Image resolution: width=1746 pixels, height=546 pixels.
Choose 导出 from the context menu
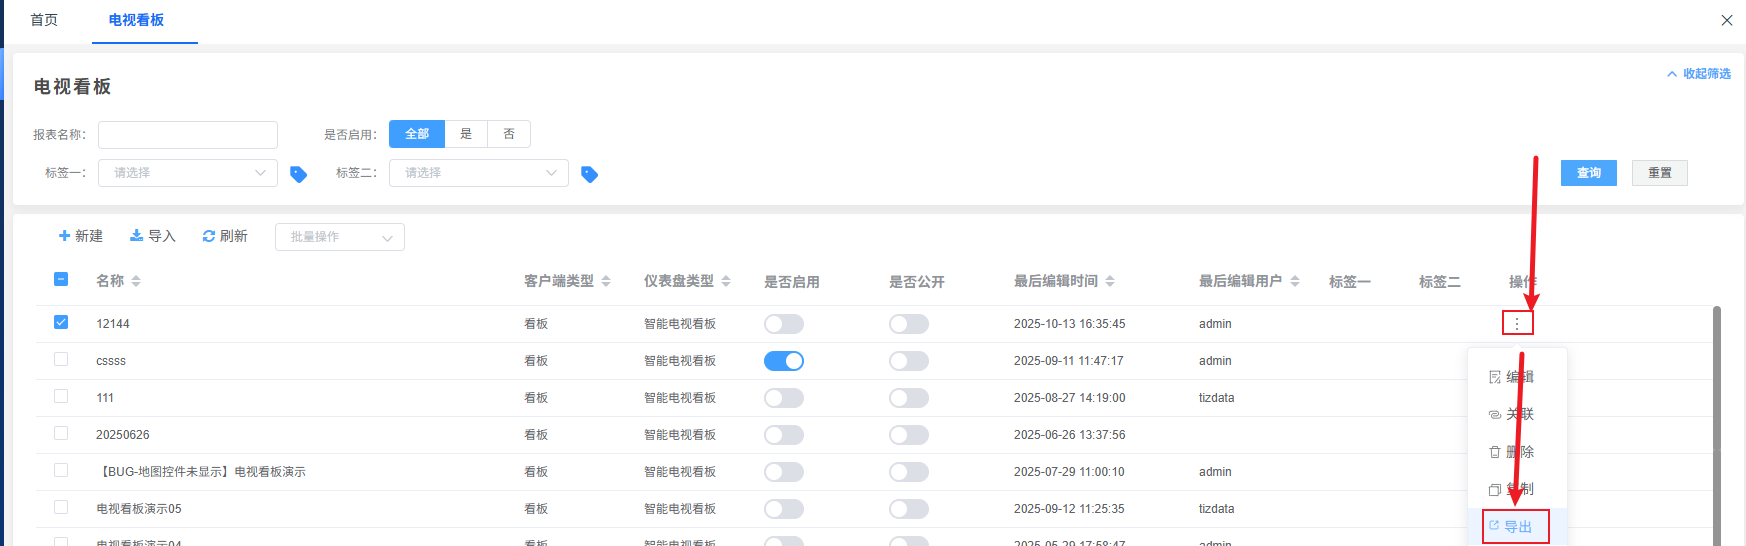point(1517,526)
